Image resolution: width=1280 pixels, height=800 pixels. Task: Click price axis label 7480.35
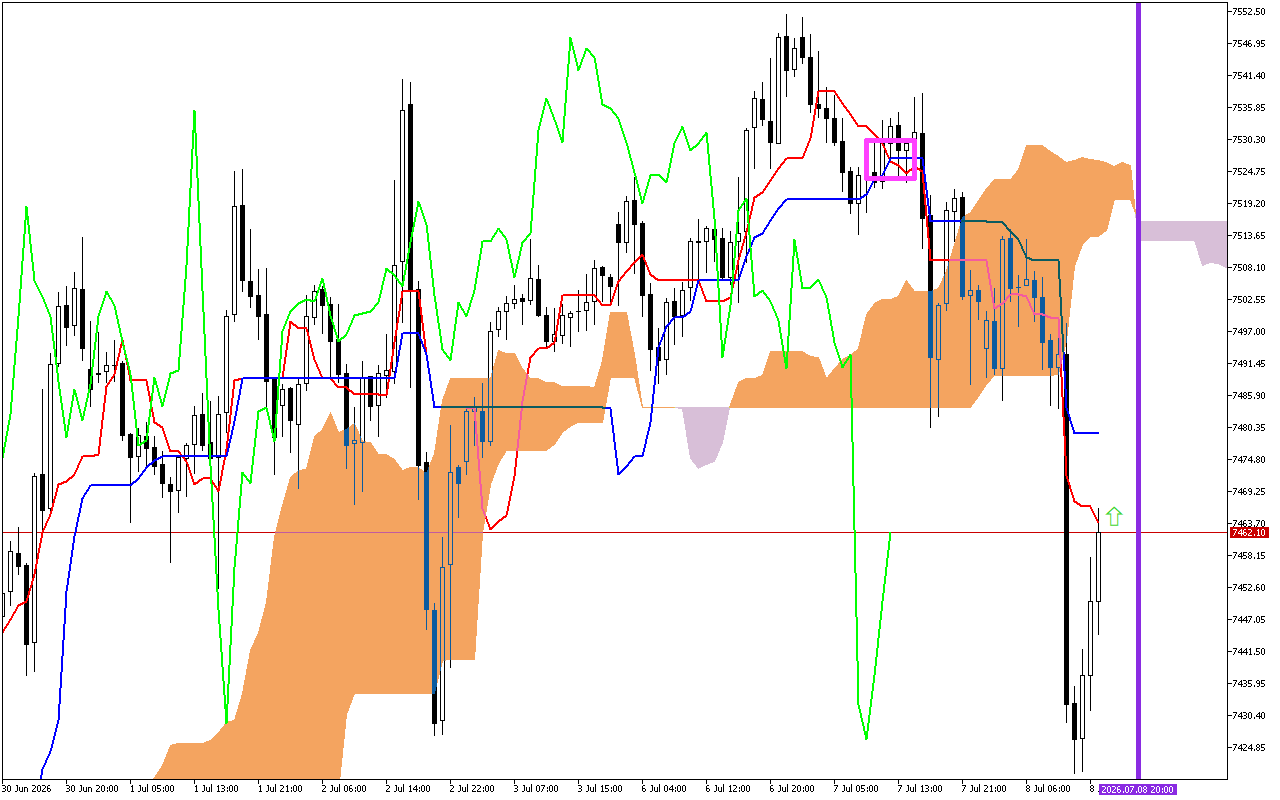click(x=1248, y=428)
